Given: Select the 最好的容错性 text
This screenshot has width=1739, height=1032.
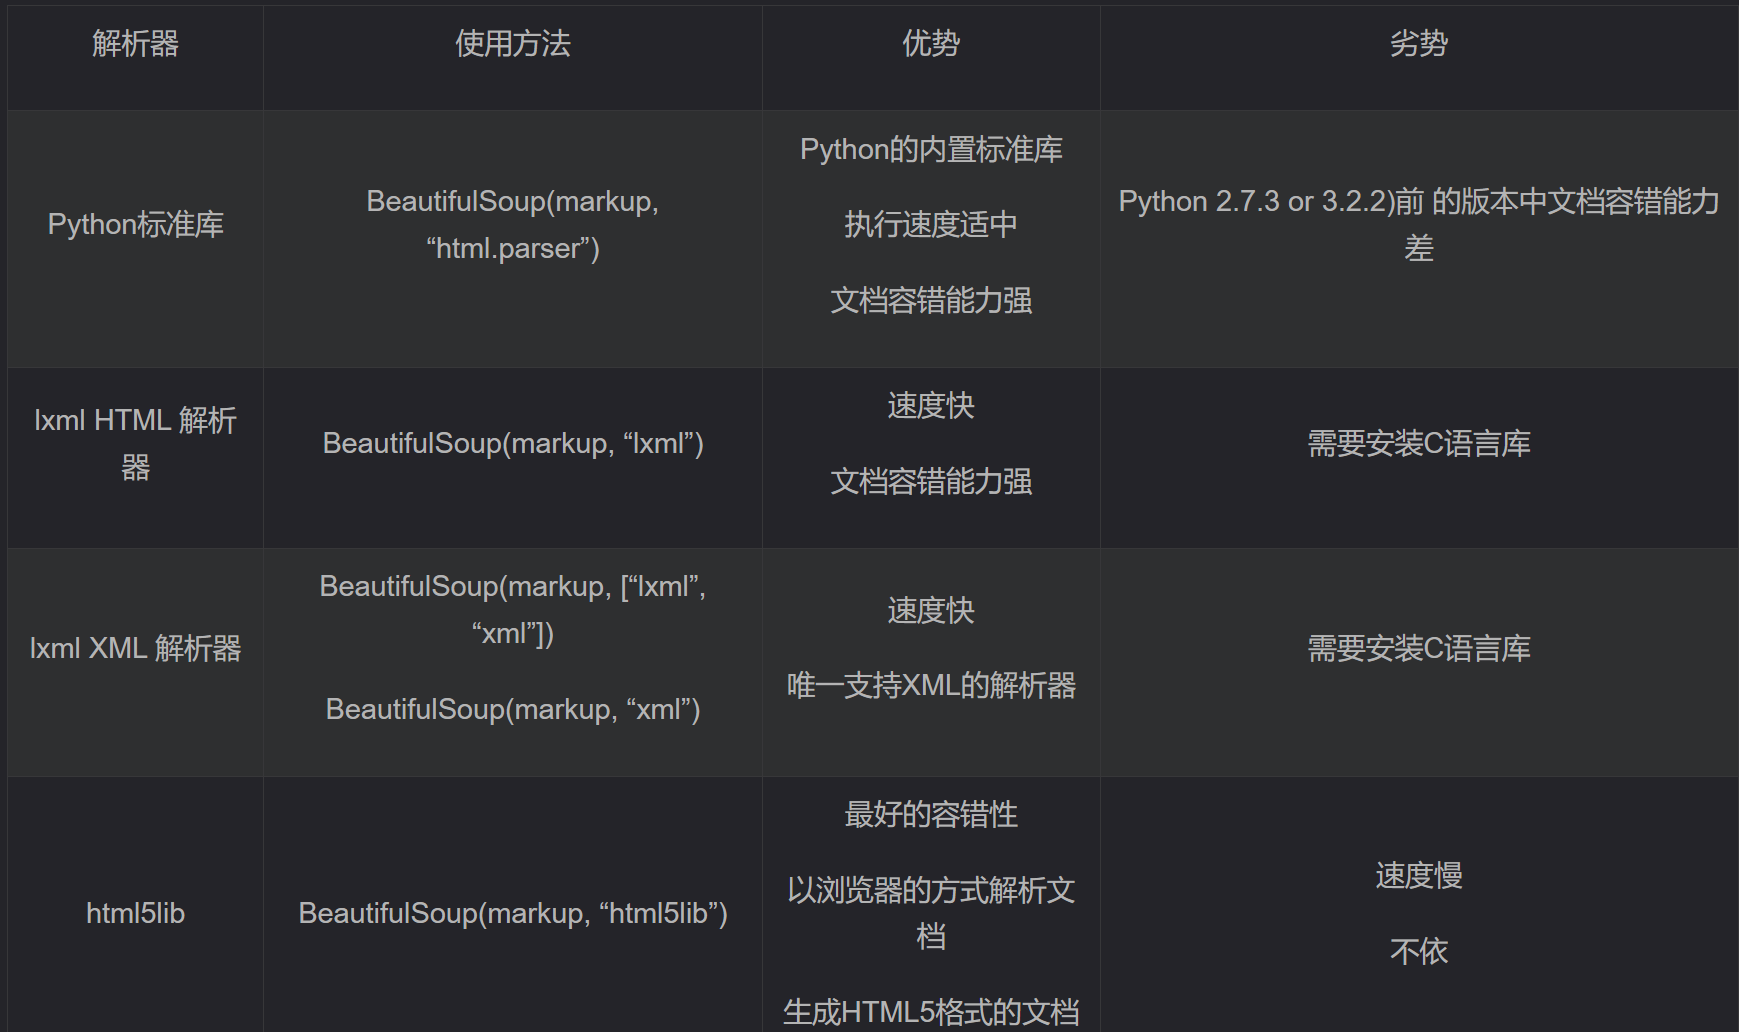Looking at the screenshot, I should tap(930, 815).
